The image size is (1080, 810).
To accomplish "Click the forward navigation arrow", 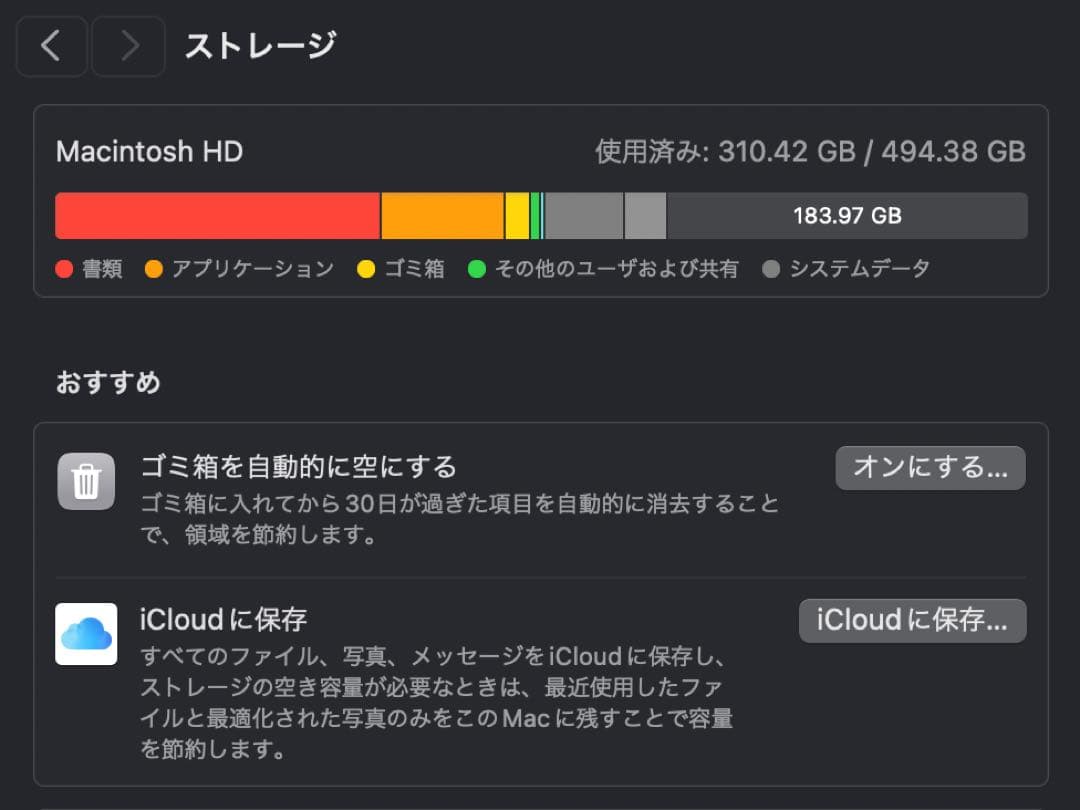I will point(127,46).
